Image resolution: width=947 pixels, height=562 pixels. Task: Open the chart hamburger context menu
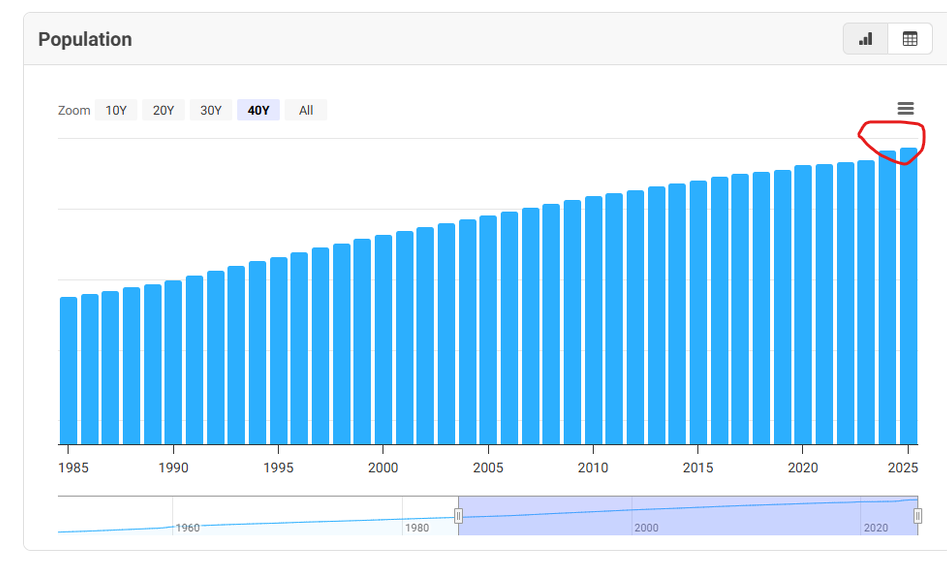click(905, 109)
